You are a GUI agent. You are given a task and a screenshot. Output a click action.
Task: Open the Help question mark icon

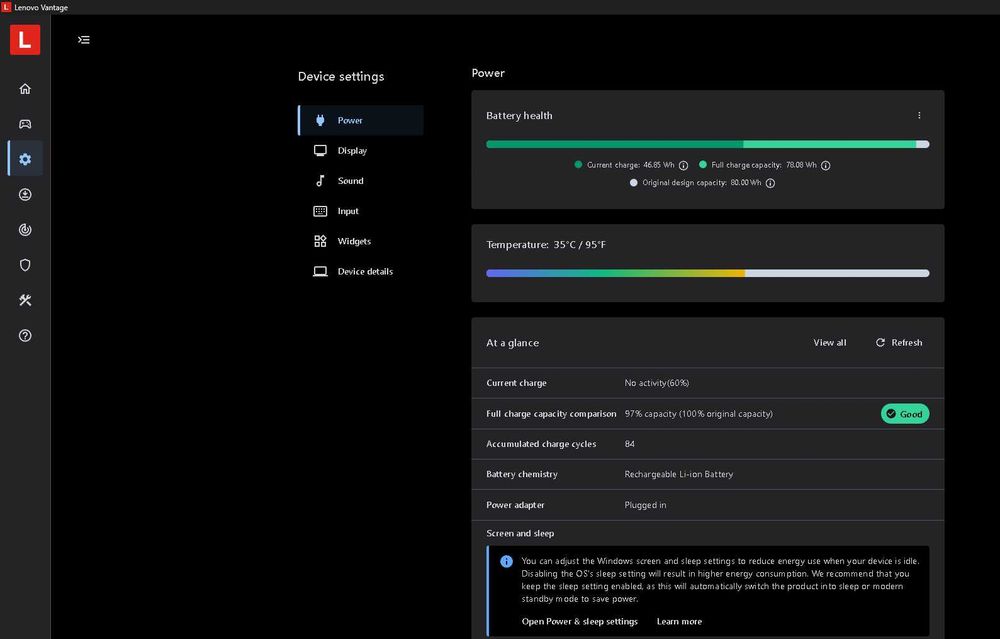pyautogui.click(x=25, y=335)
